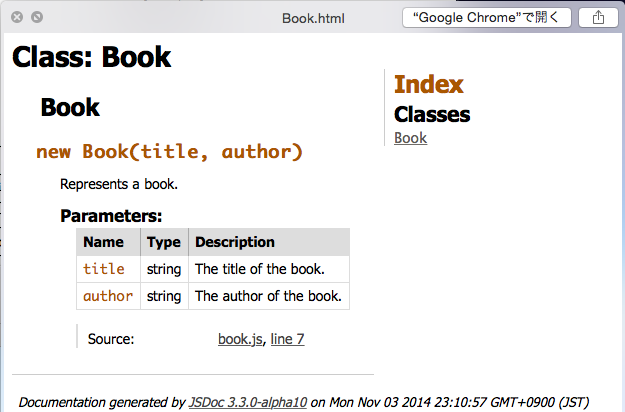This screenshot has width=625, height=412.
Task: Select the title parameter name cell
Action: tap(104, 269)
